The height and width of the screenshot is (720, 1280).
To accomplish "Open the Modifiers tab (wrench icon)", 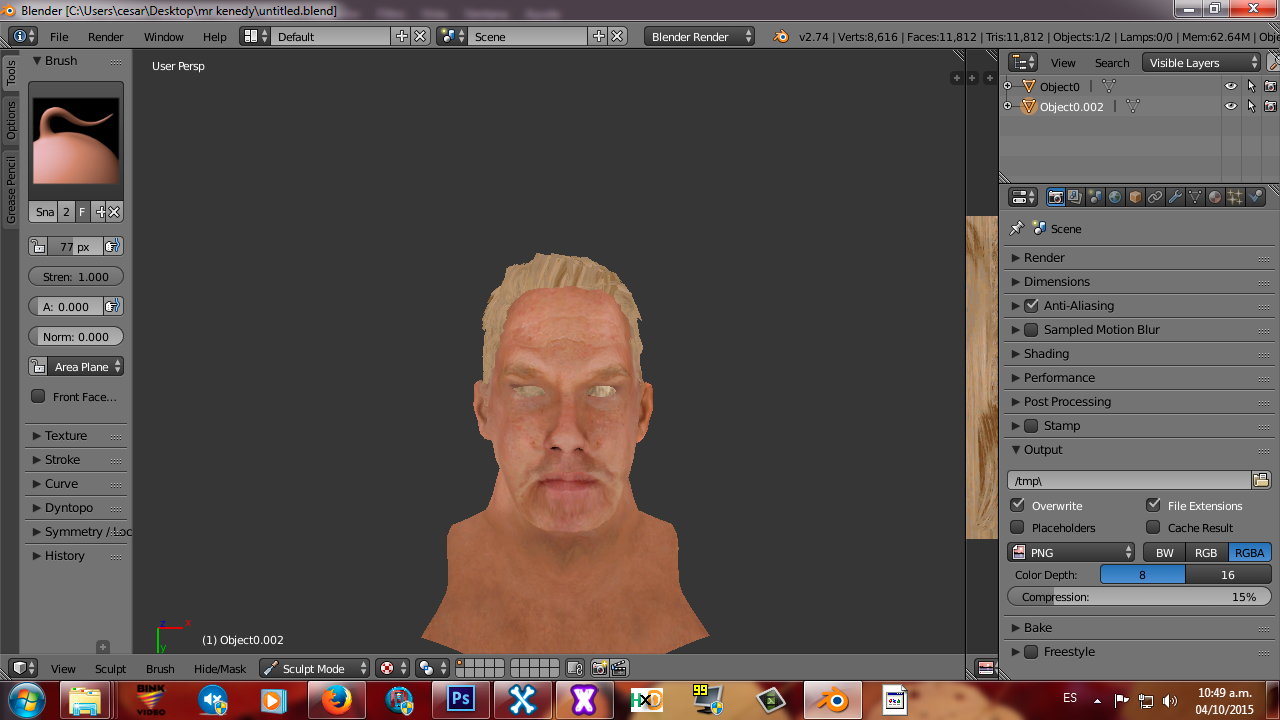I will coord(1175,197).
